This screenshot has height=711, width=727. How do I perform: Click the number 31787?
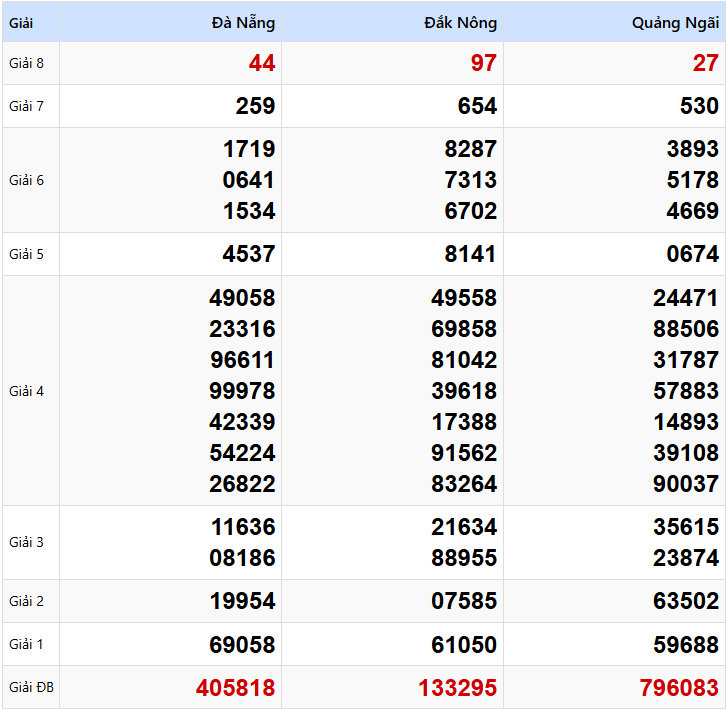pyautogui.click(x=686, y=360)
